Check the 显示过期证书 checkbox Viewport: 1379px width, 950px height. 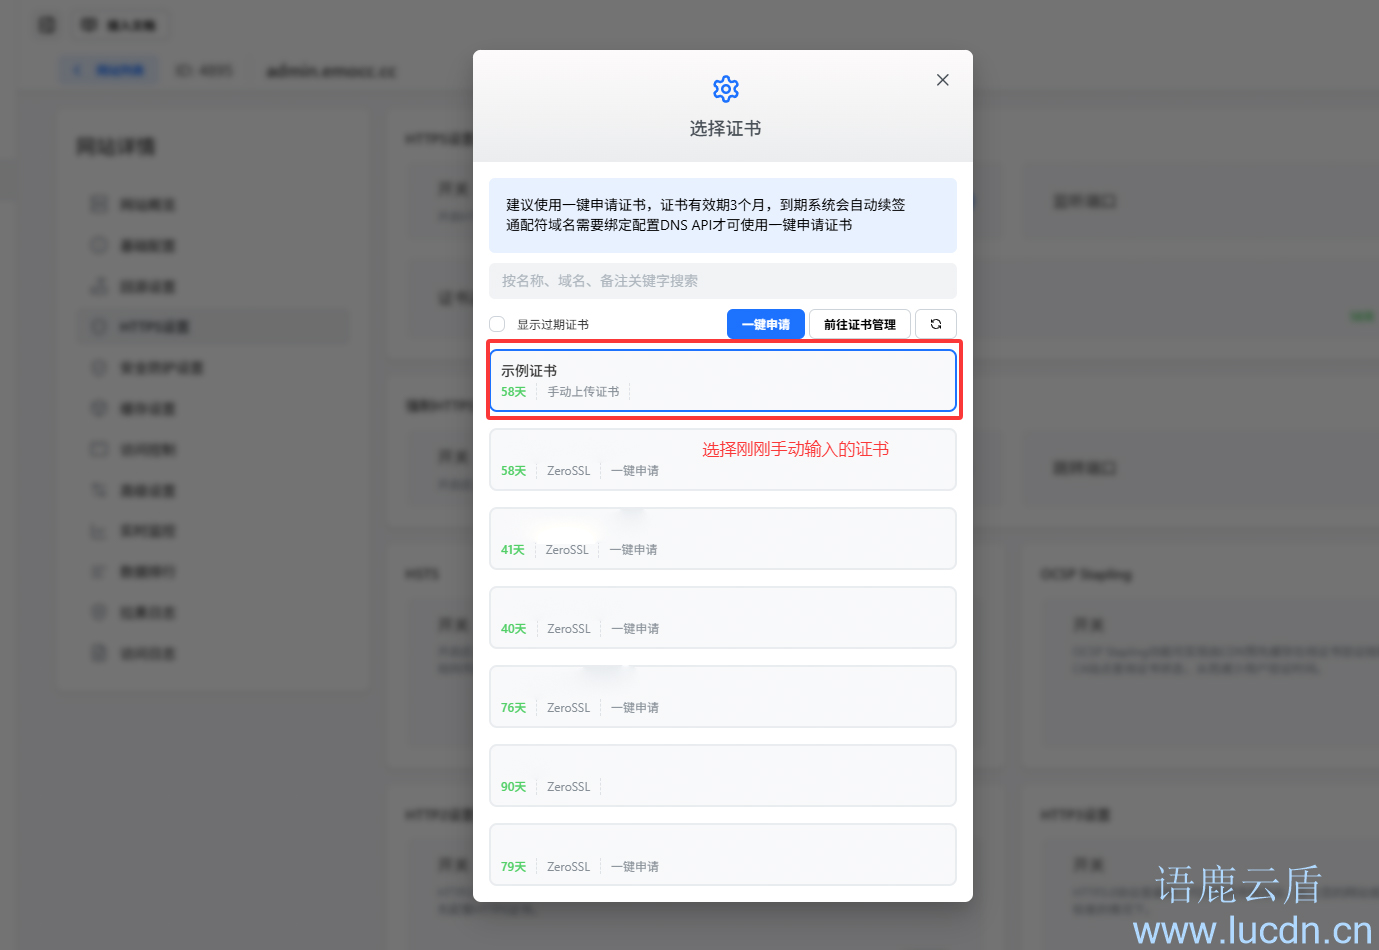[x=497, y=324]
